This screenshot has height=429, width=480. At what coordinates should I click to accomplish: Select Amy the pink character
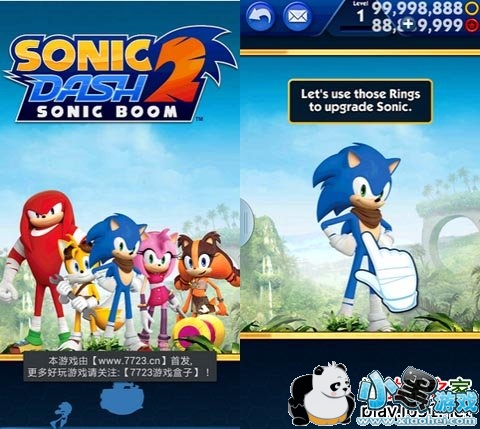tap(157, 283)
